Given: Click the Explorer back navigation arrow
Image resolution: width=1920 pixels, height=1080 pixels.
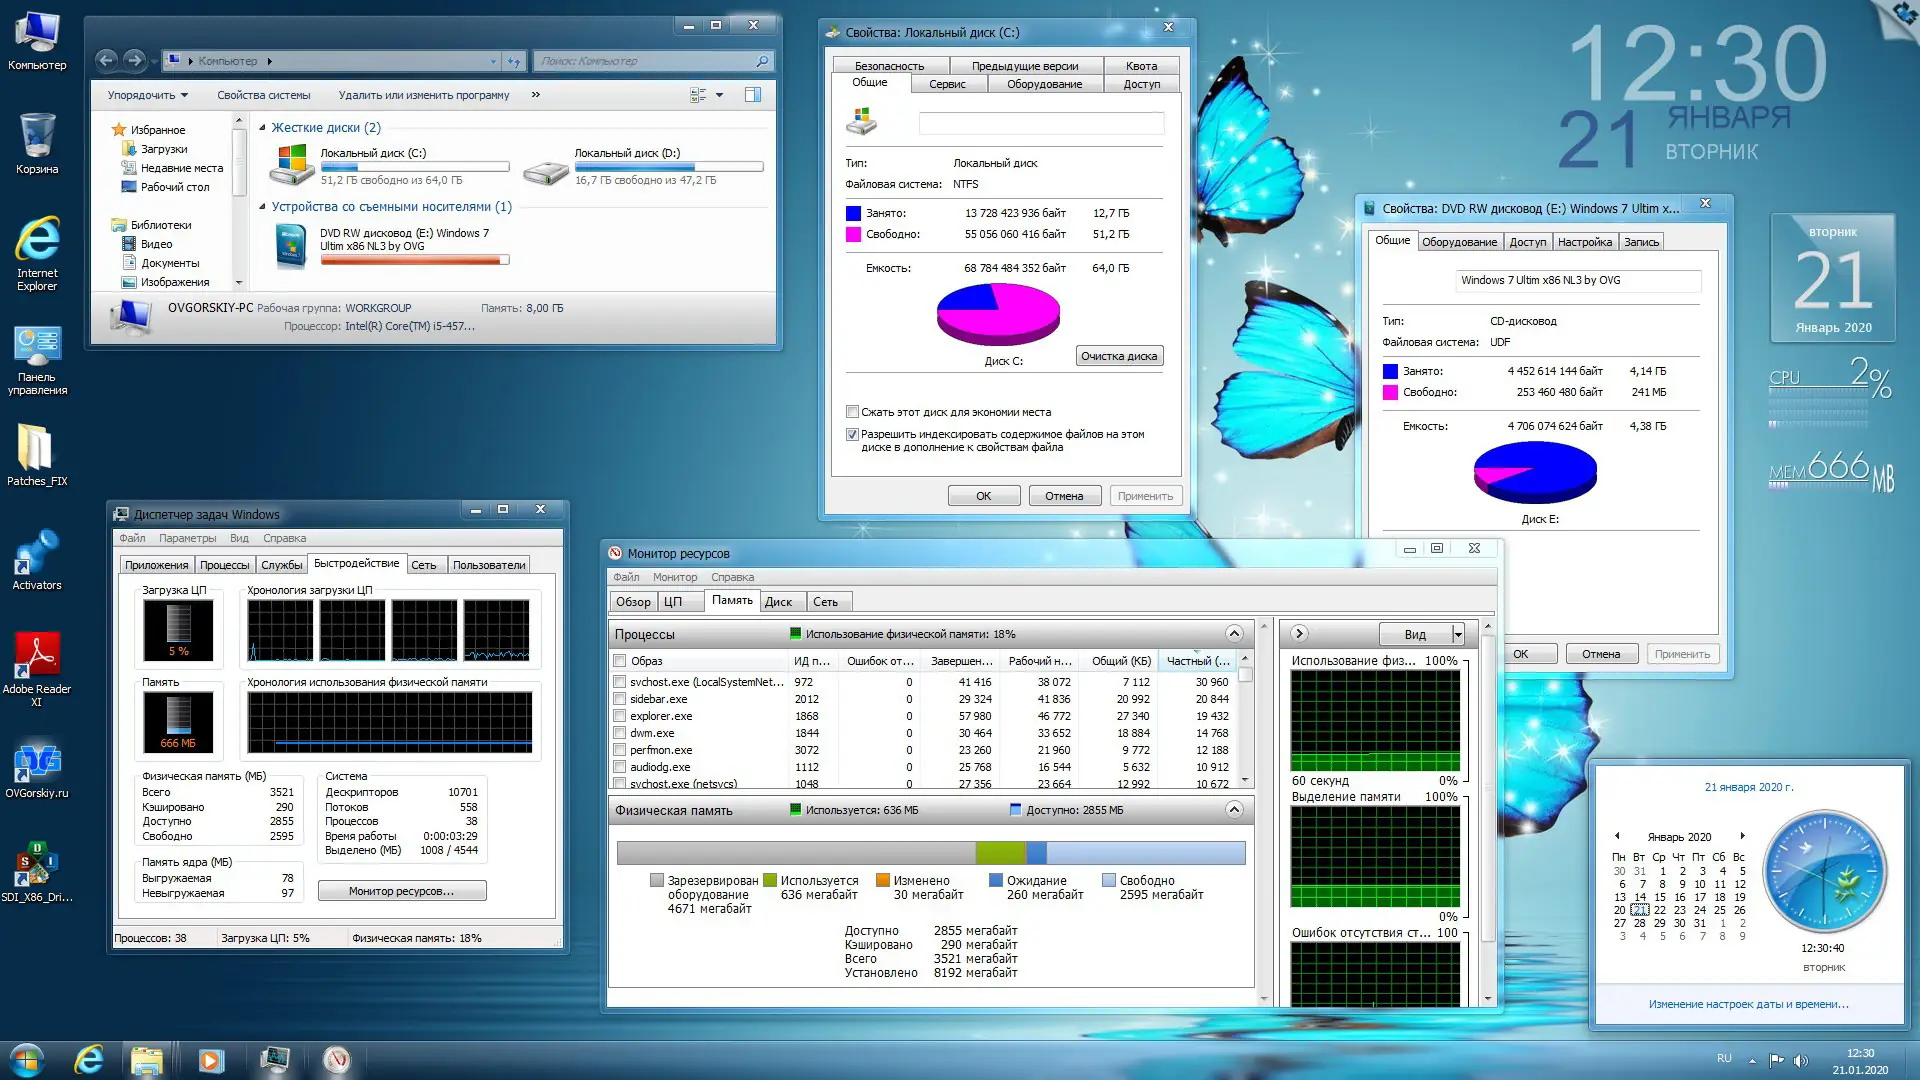Looking at the screenshot, I should click(107, 61).
